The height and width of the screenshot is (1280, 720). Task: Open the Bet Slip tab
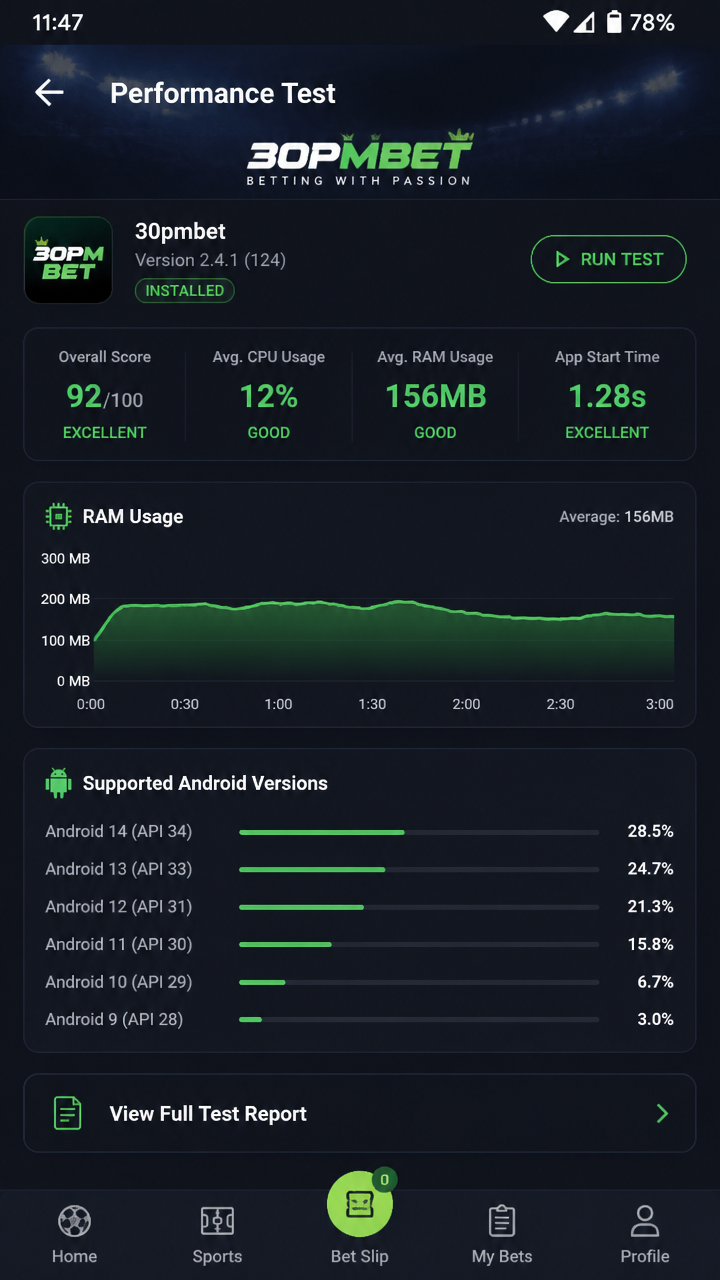click(360, 1220)
